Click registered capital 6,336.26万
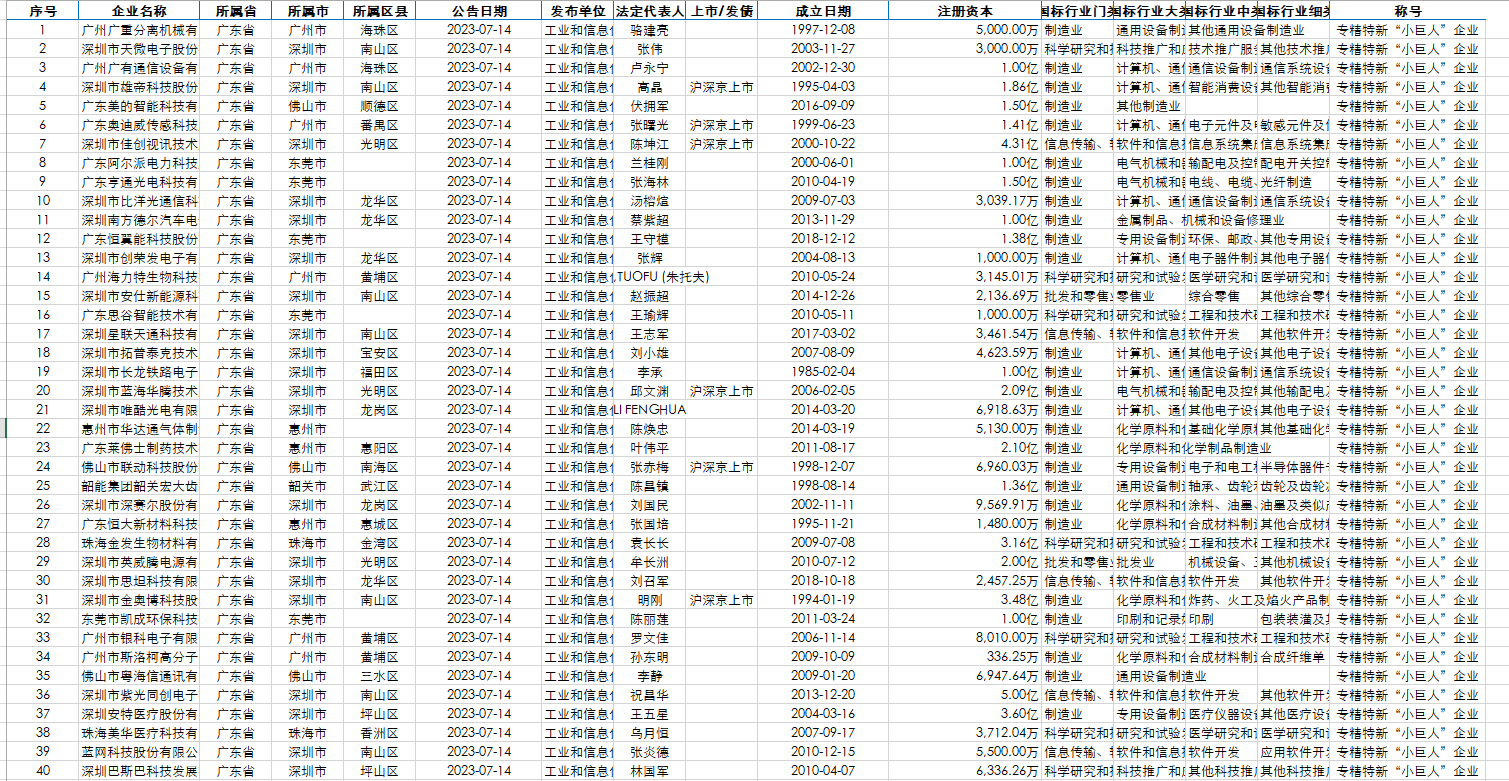This screenshot has width=1509, height=781. 965,771
